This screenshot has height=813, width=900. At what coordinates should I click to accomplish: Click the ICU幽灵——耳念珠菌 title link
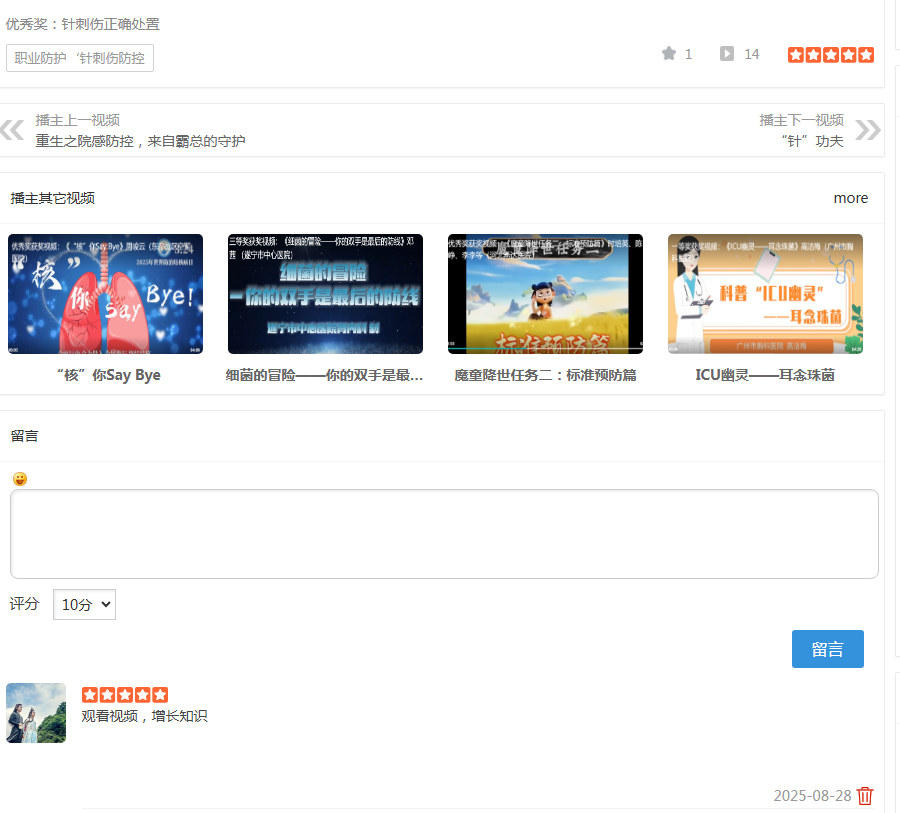[765, 375]
